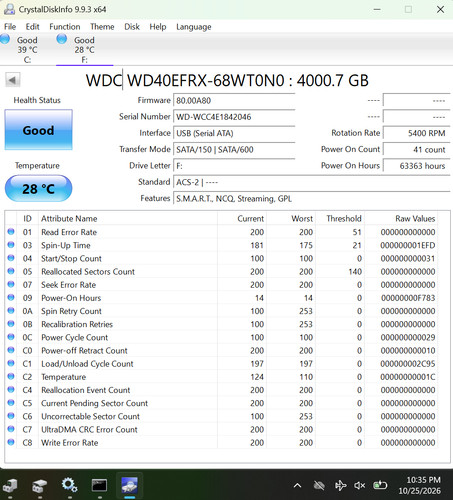Click status icon for Uncorrectable Sector Count
The width and height of the screenshot is (453, 500).
11,416
